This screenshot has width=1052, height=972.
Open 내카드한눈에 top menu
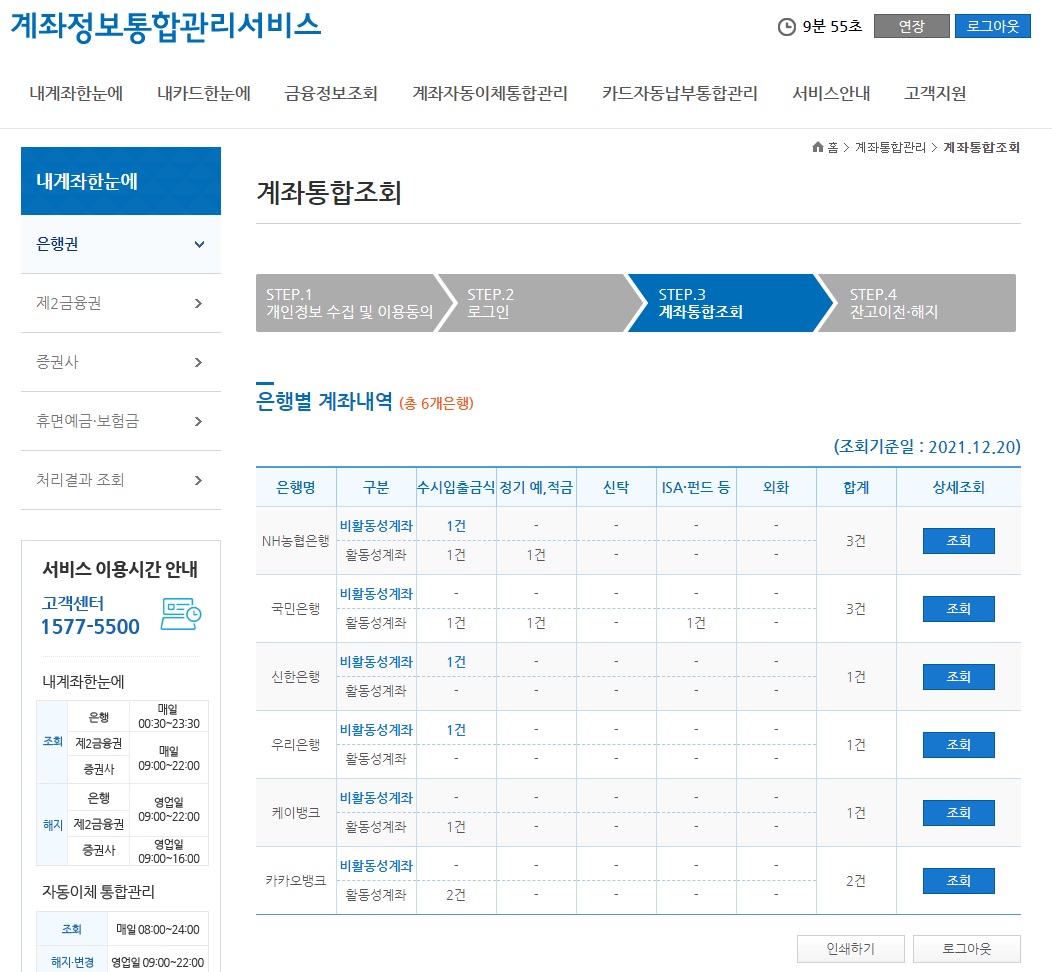(x=204, y=93)
